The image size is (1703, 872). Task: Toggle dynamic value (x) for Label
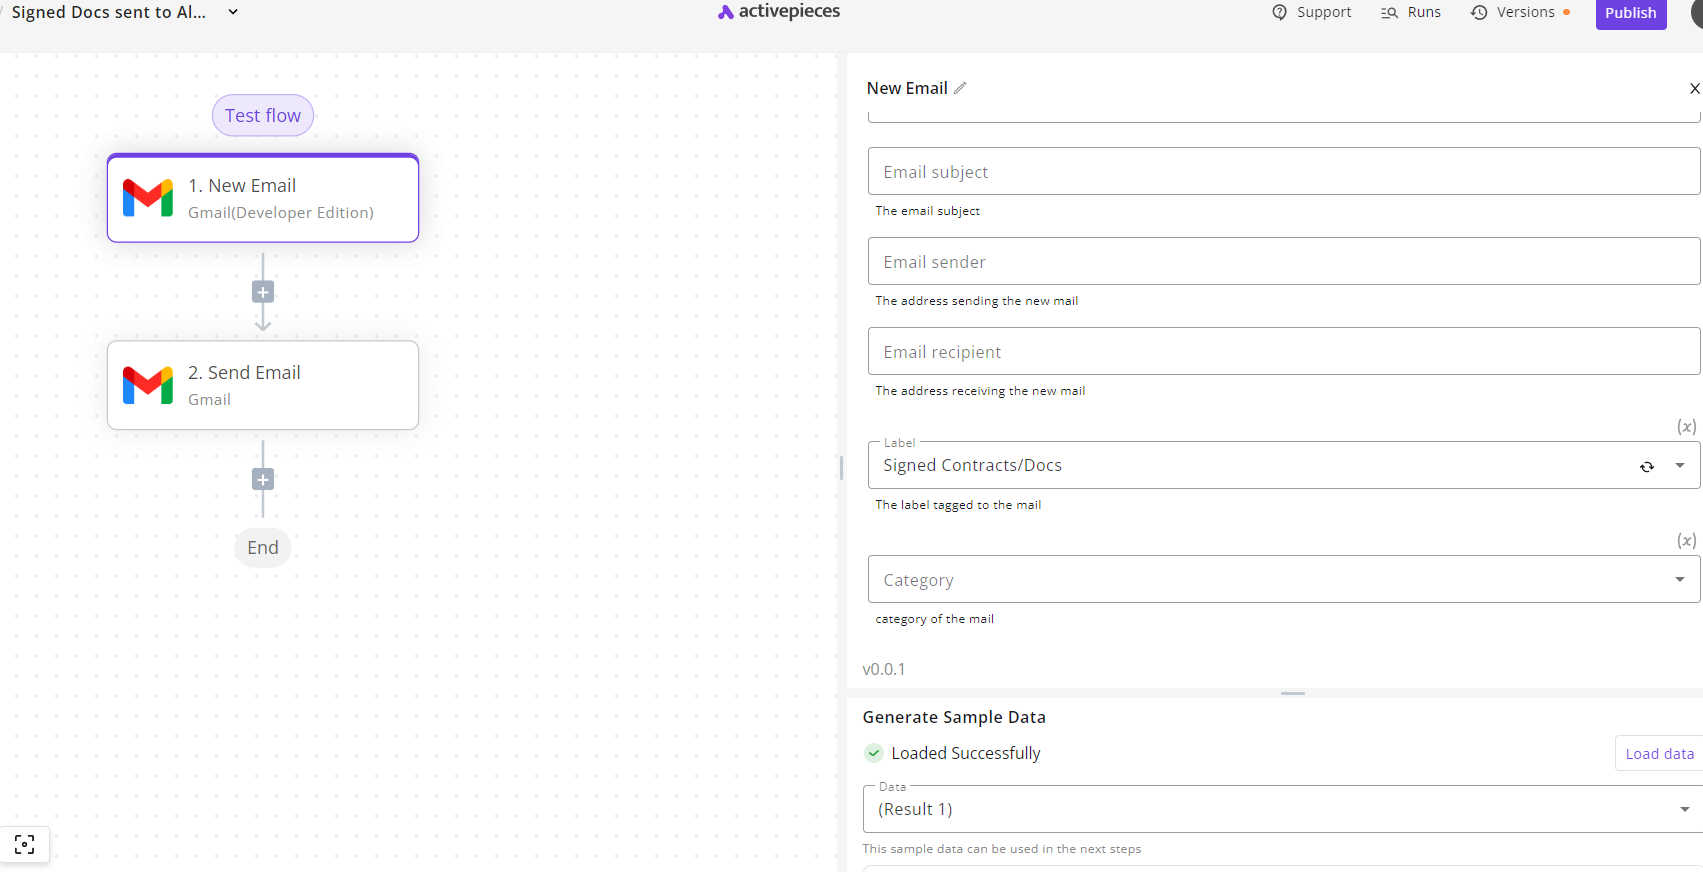click(x=1686, y=426)
